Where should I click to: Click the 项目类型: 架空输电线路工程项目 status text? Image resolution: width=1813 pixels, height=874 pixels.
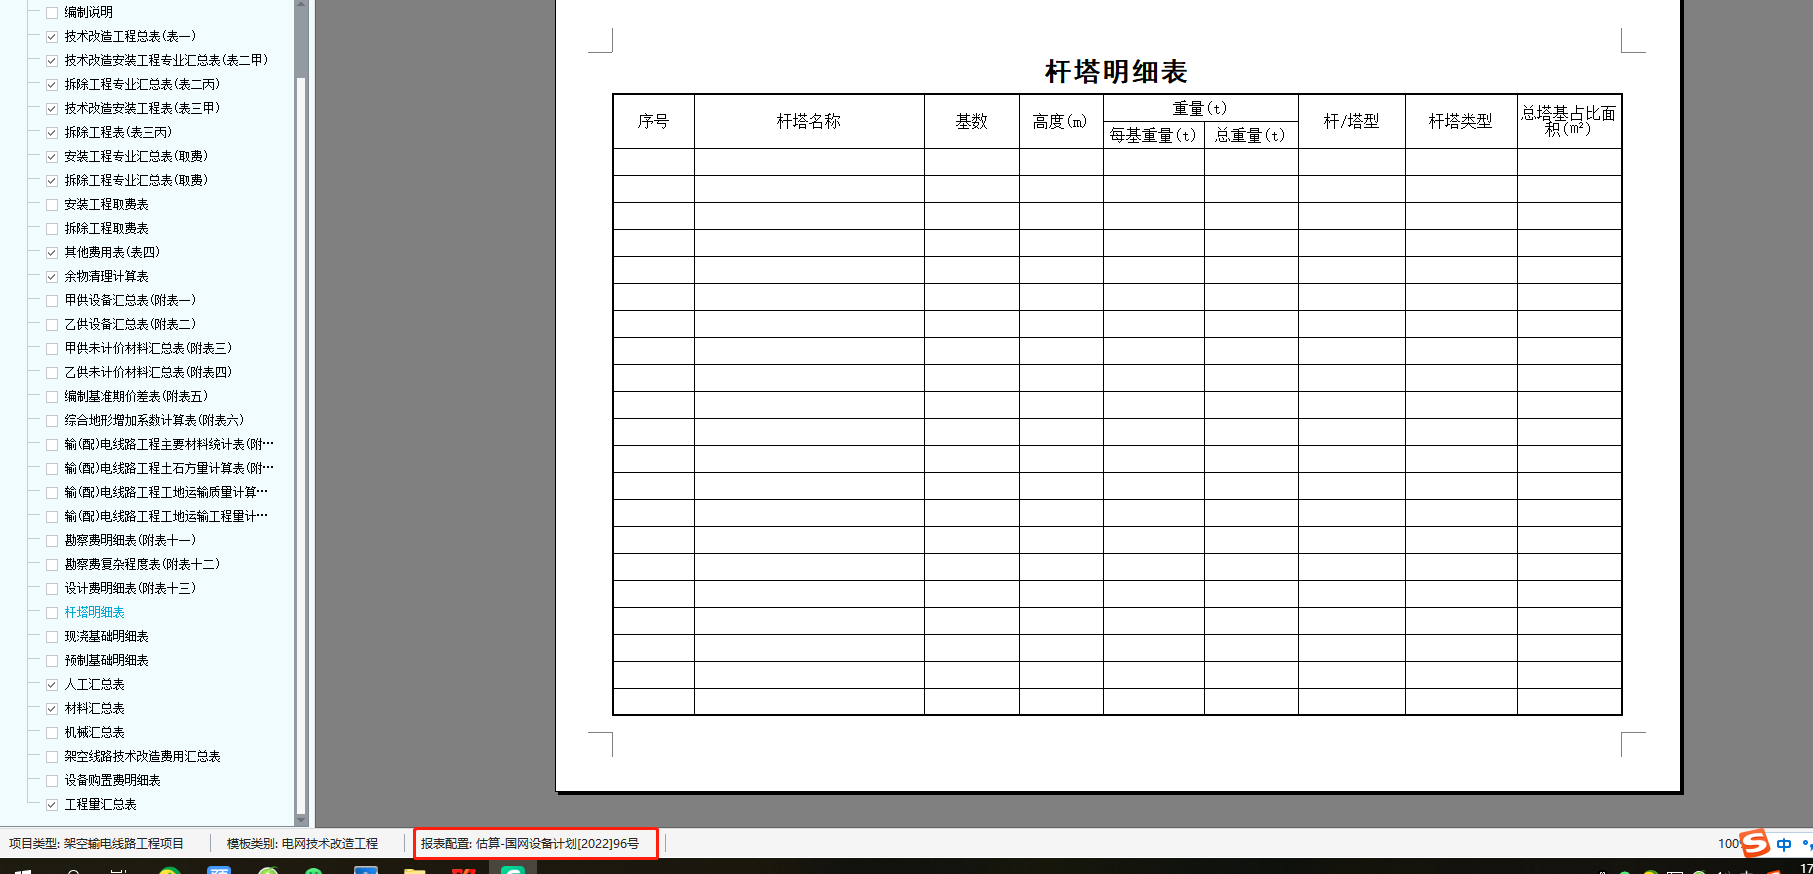pyautogui.click(x=97, y=843)
